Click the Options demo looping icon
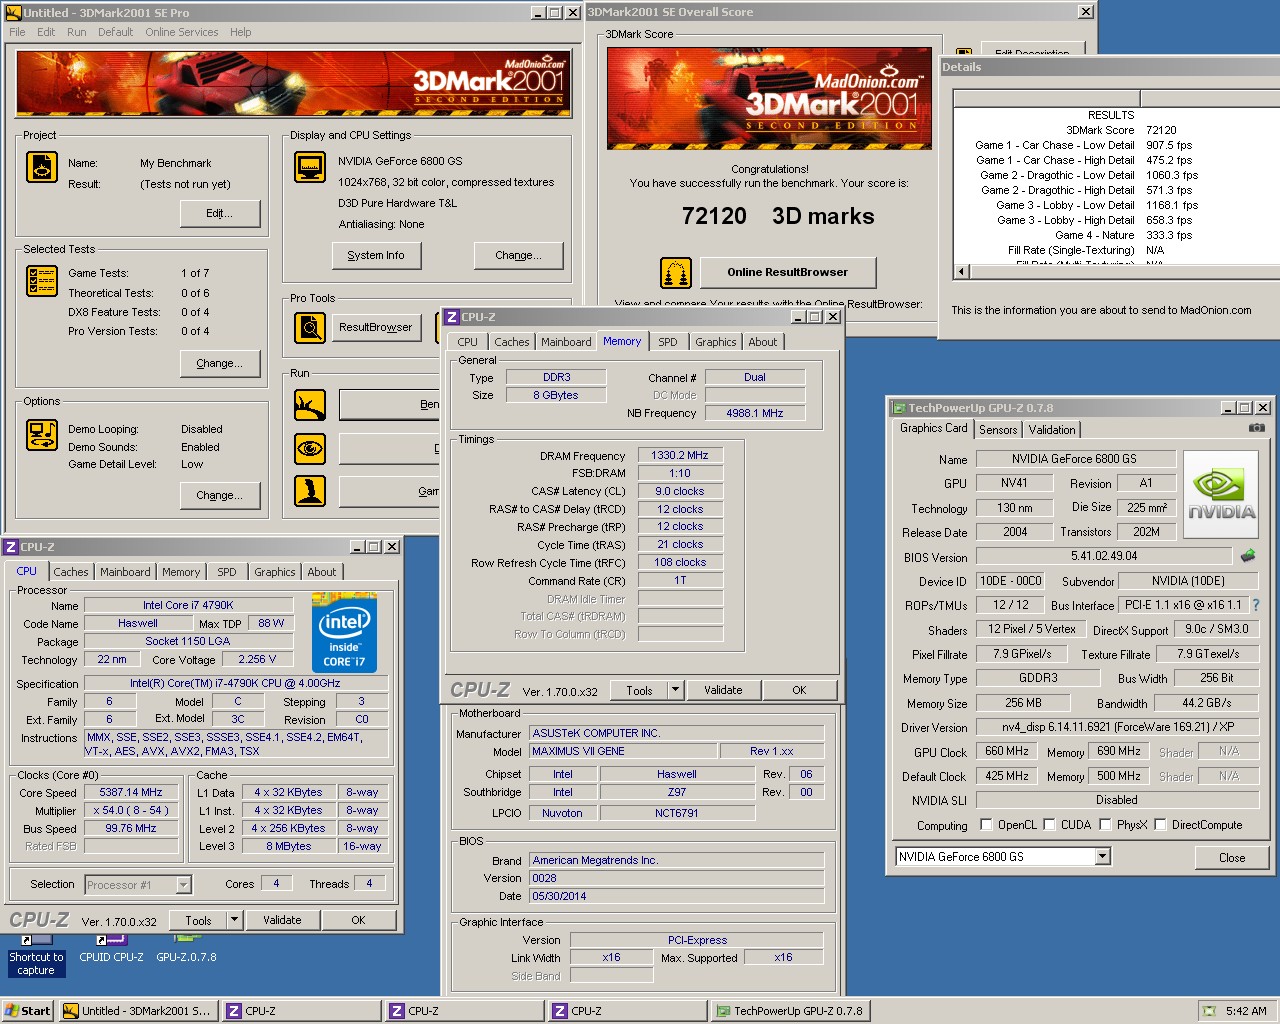 click(x=41, y=435)
